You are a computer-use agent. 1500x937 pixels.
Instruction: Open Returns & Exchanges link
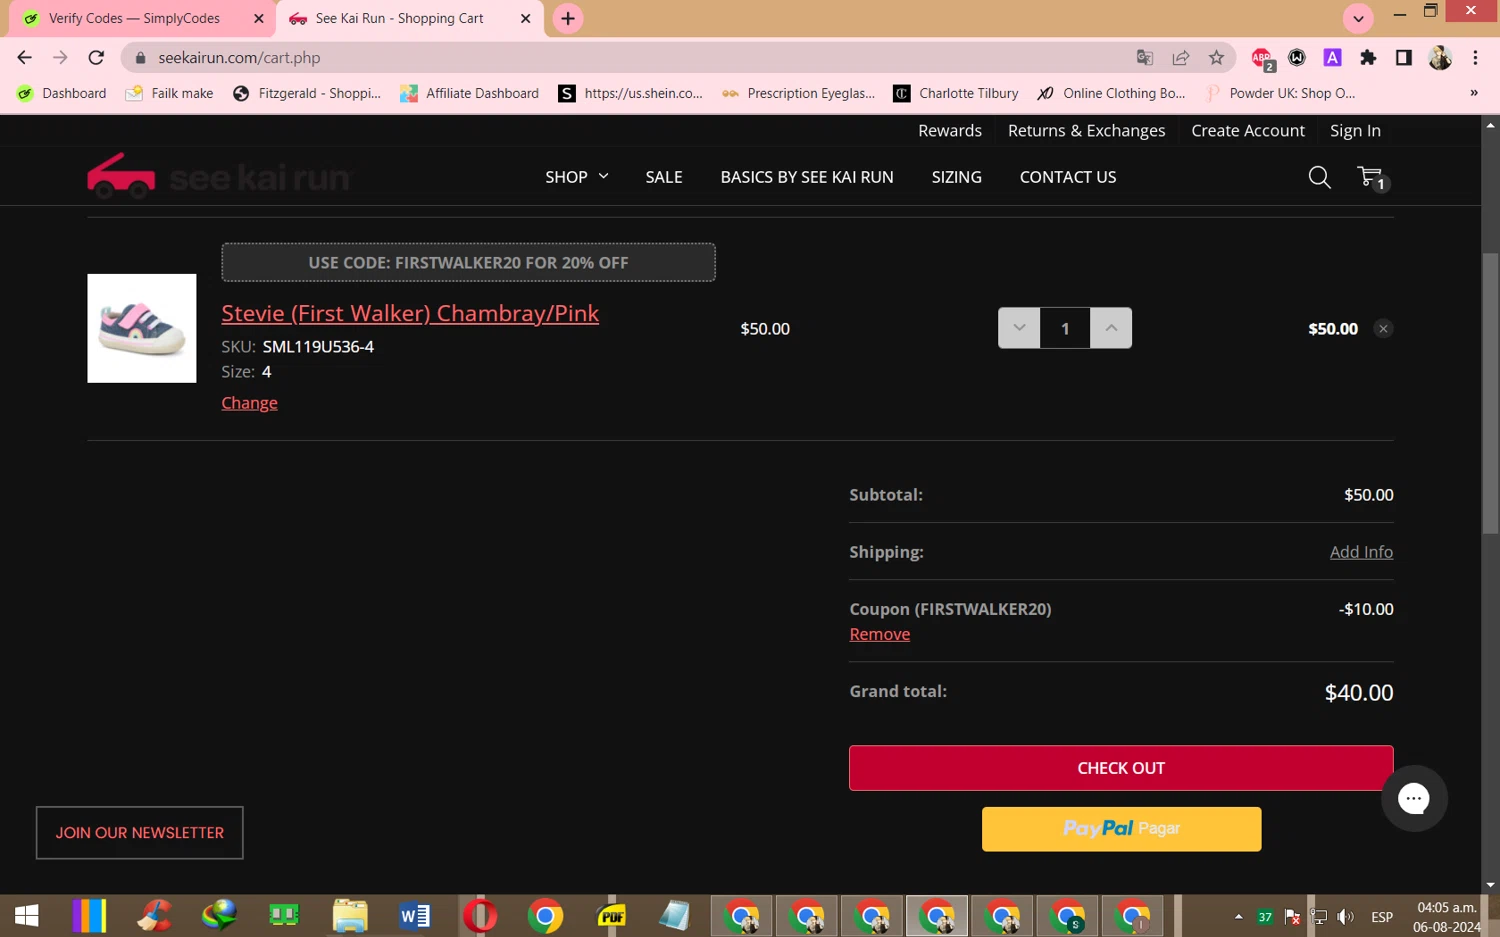[1086, 131]
